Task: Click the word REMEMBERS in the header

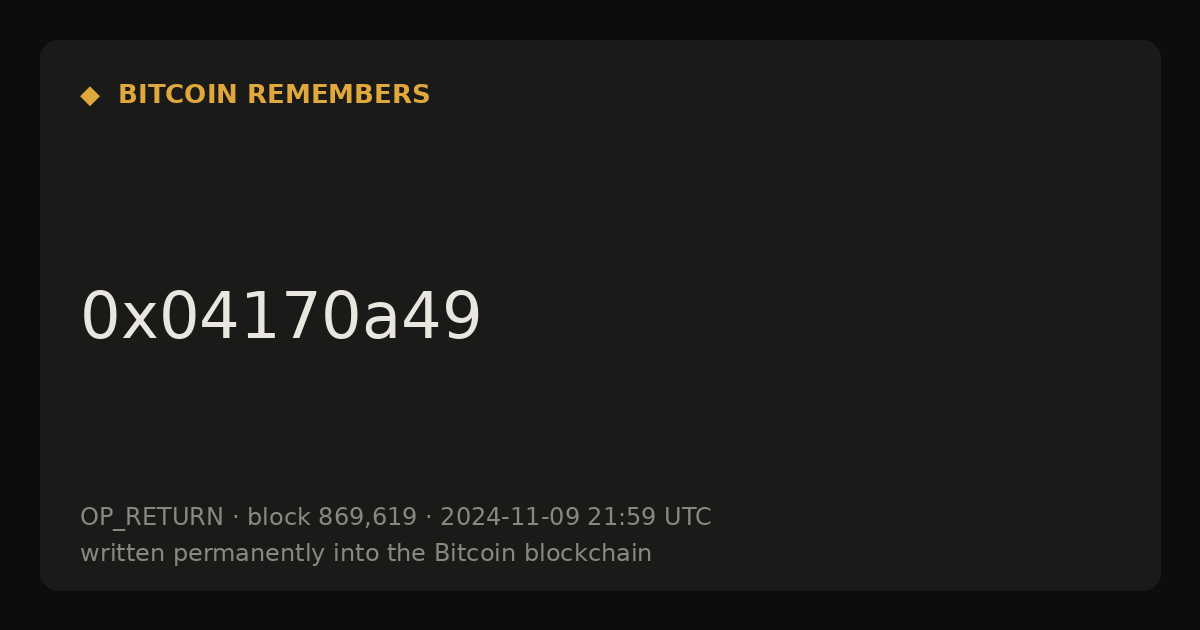Action: click(338, 95)
